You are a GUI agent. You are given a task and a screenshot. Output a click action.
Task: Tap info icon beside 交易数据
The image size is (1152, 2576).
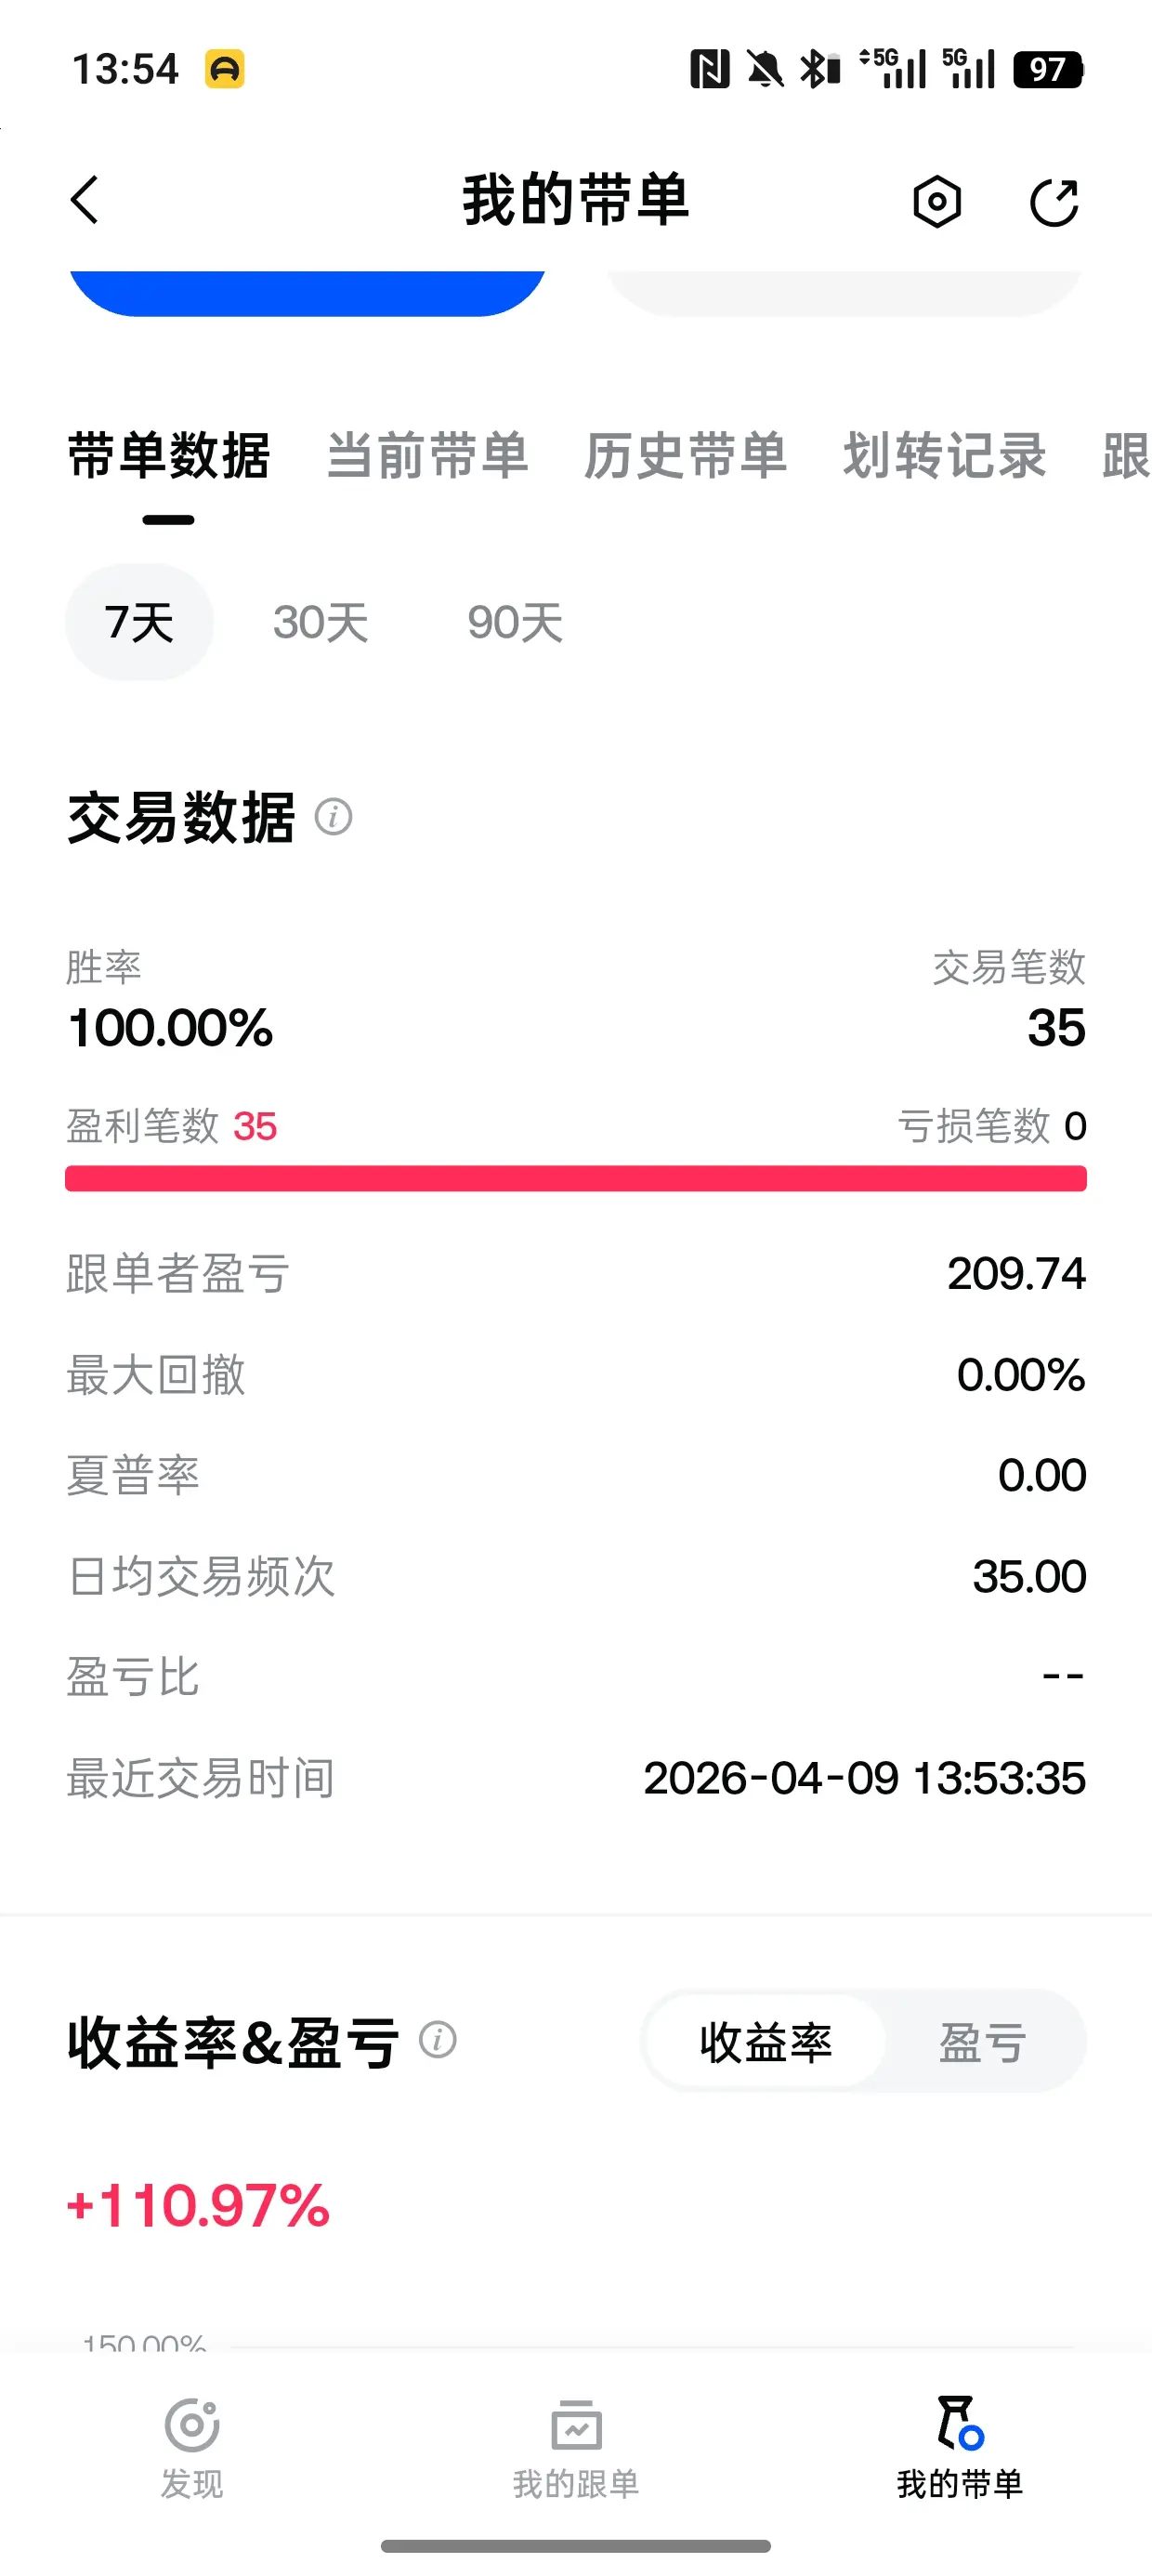[333, 817]
